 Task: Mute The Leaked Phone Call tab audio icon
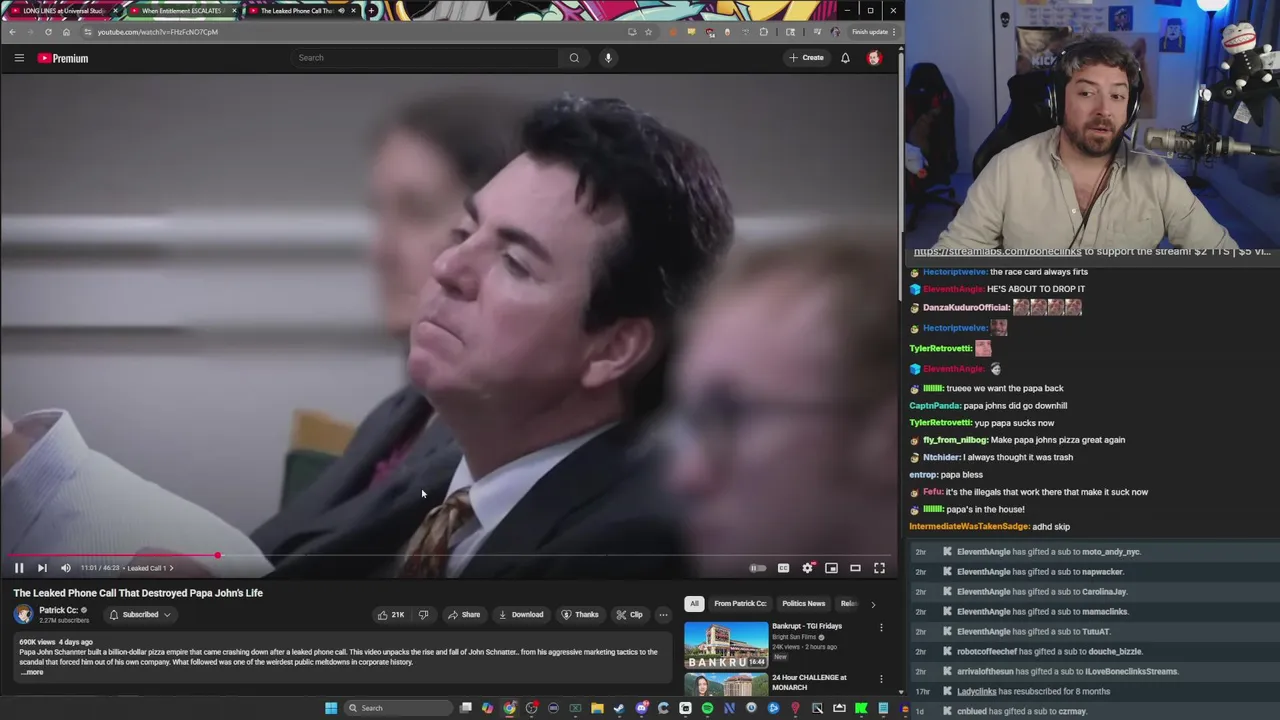click(x=341, y=10)
